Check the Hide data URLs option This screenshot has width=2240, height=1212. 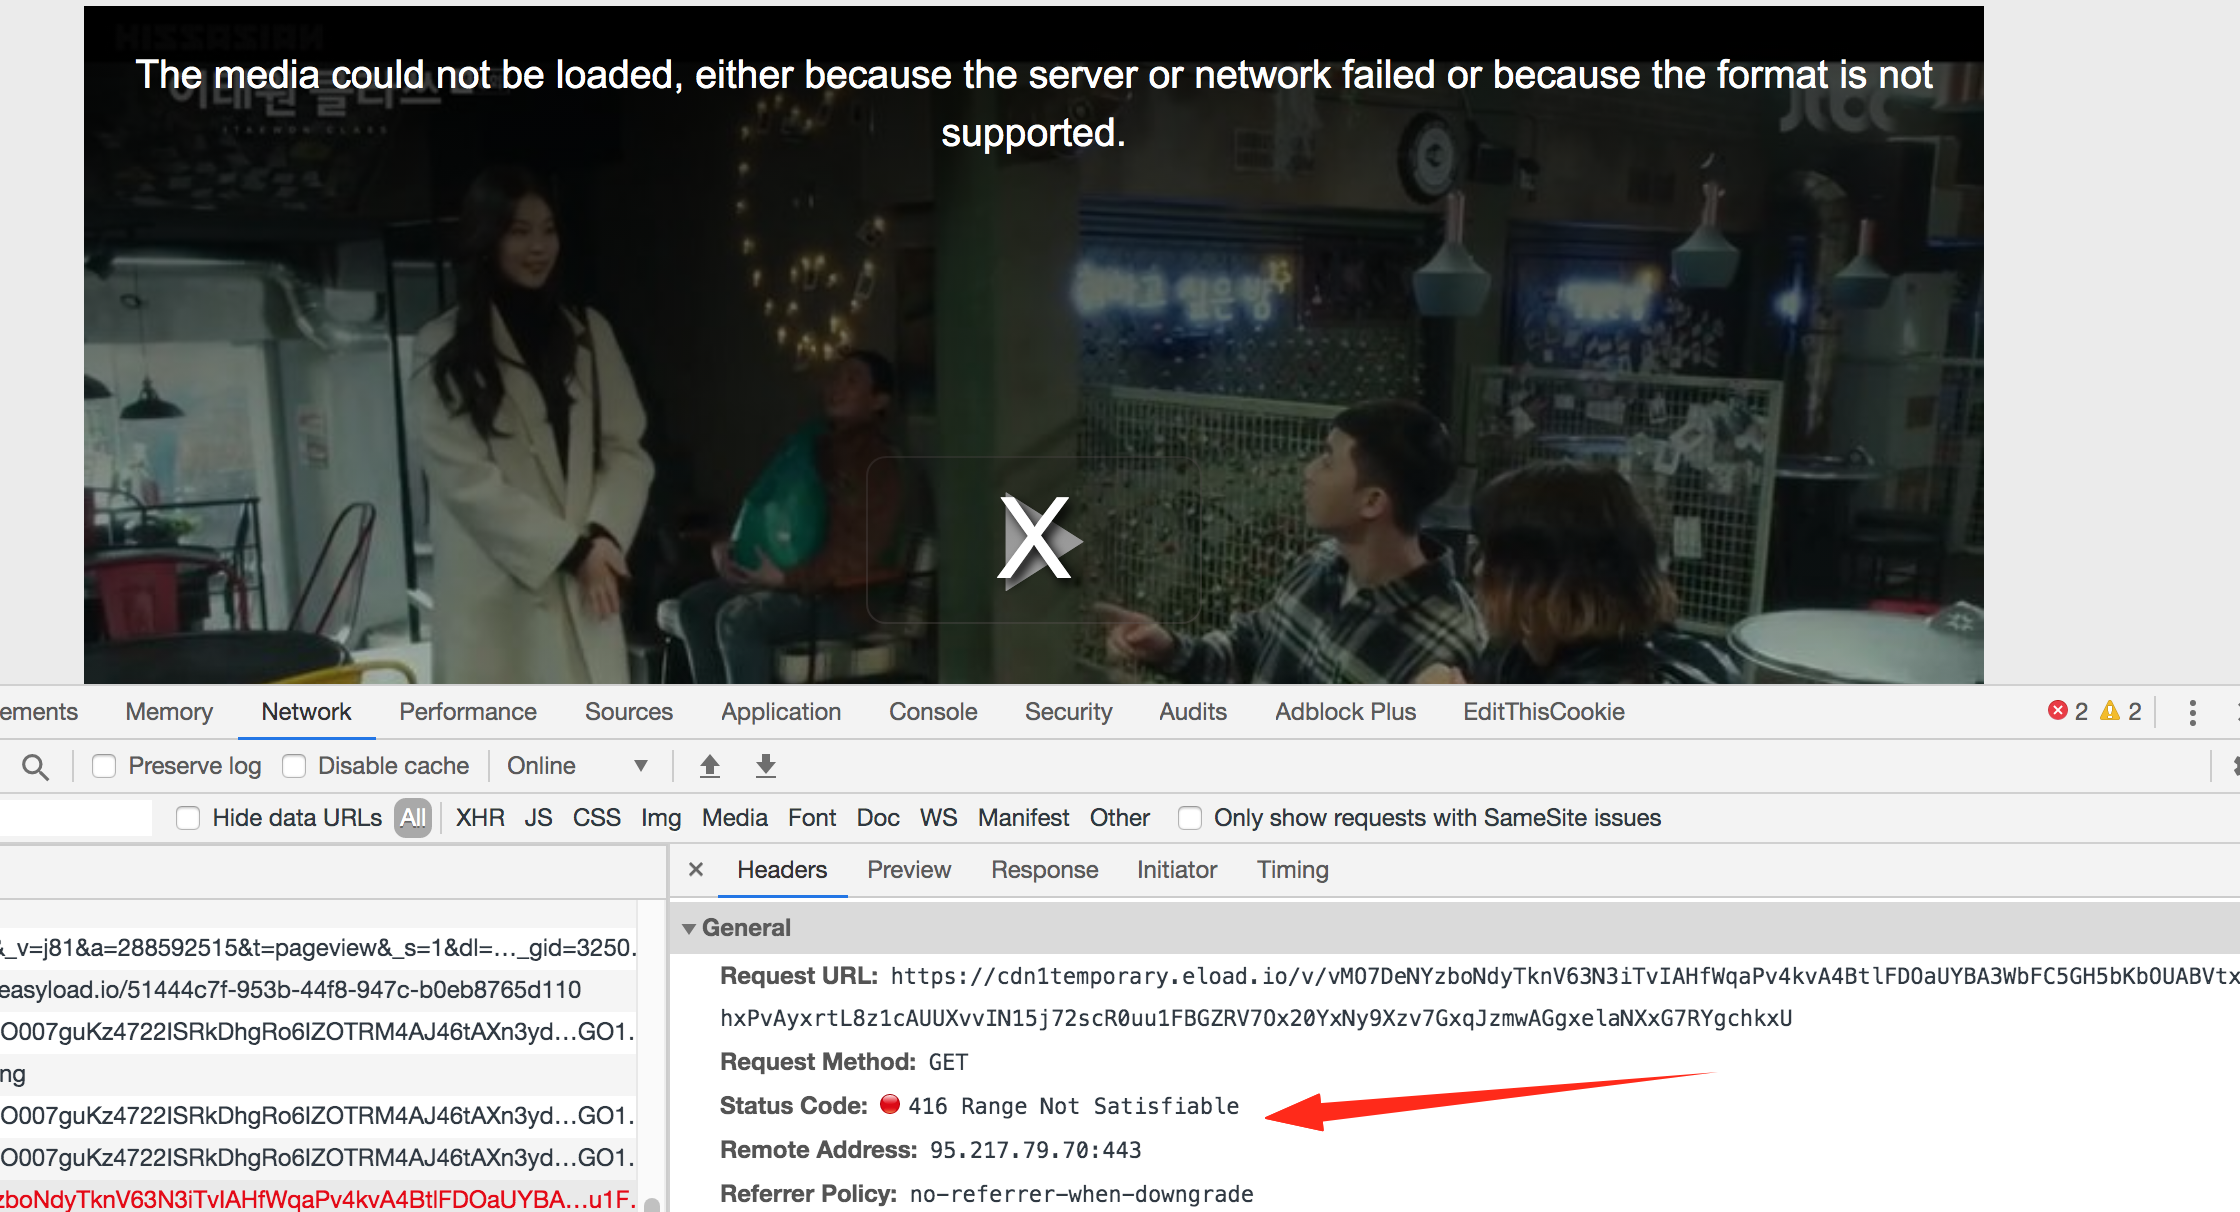(x=188, y=818)
